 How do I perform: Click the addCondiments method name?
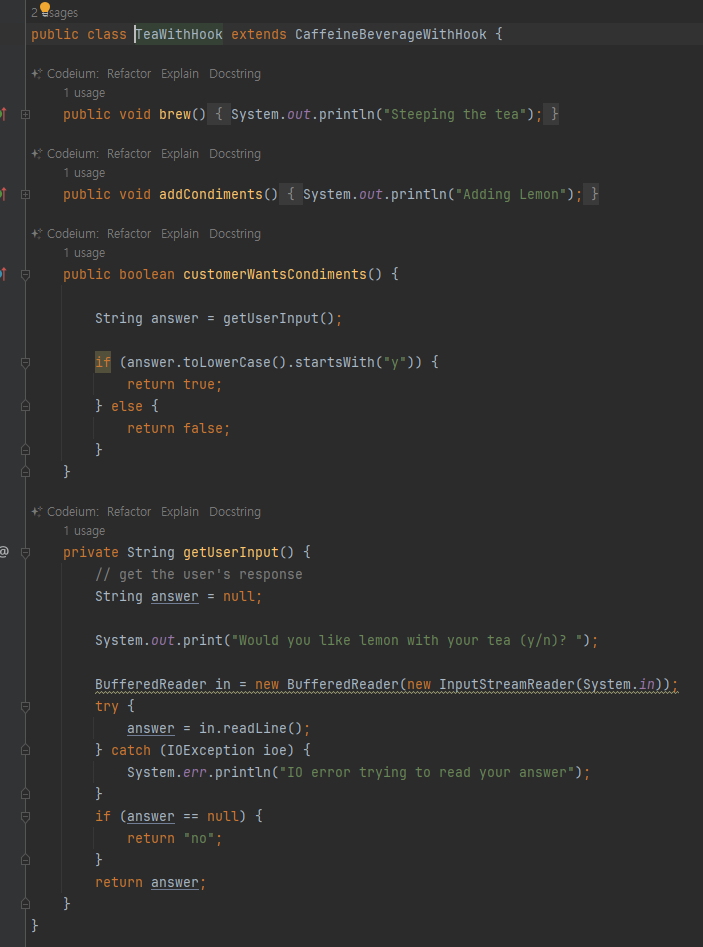(211, 194)
